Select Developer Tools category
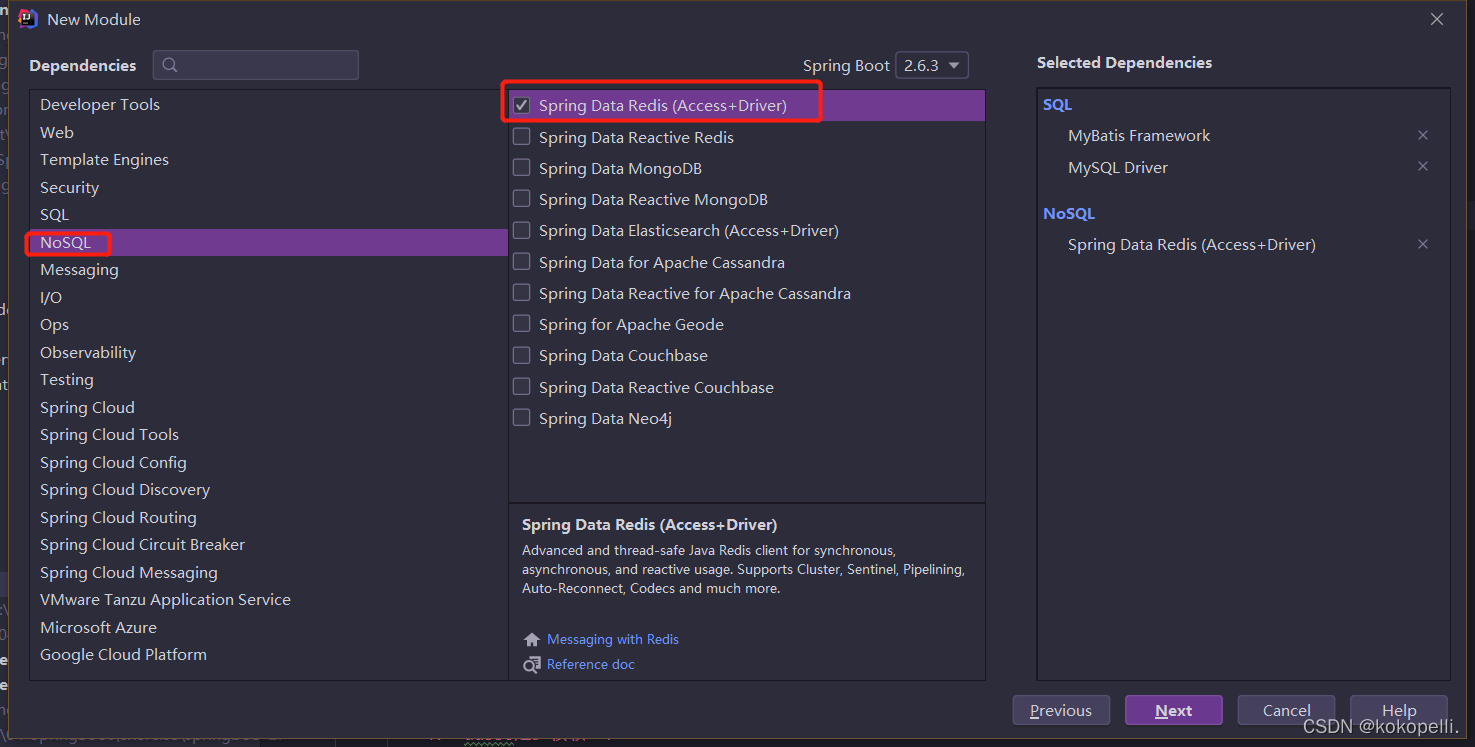 click(269, 105)
